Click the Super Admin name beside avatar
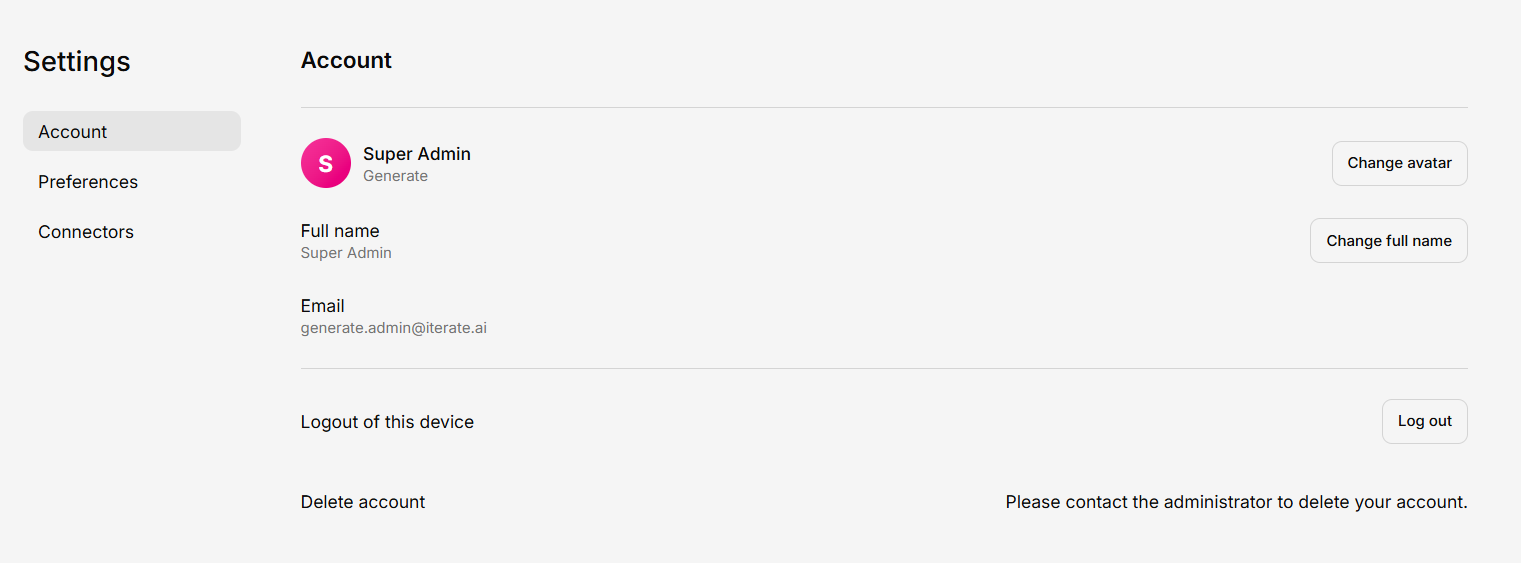1521x563 pixels. [416, 154]
